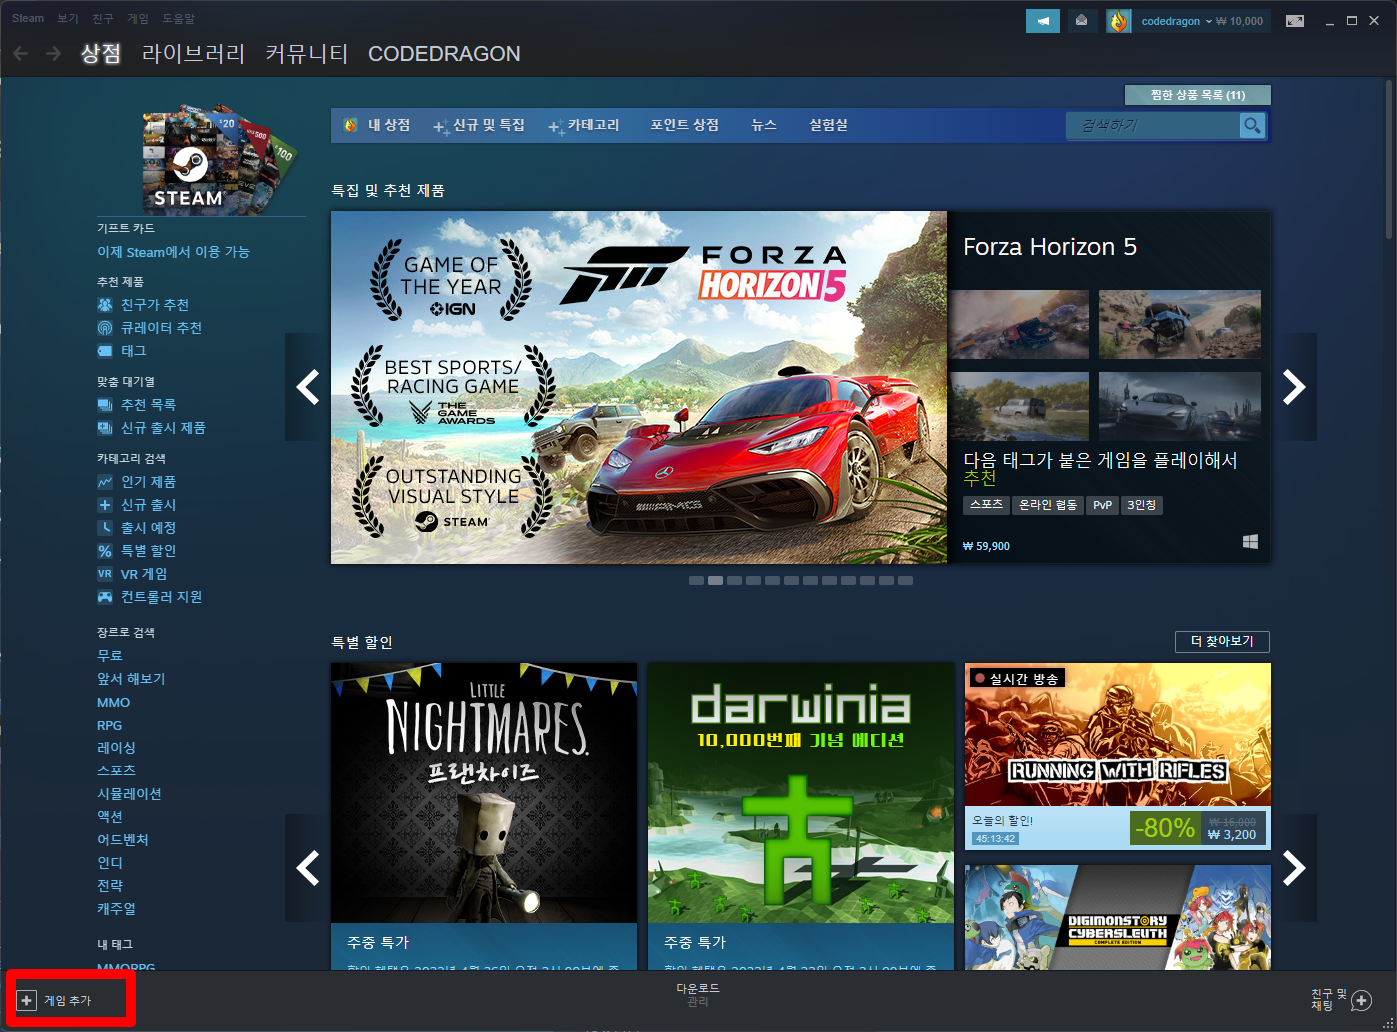Select the first carousel page dot
The height and width of the screenshot is (1032, 1397).
(696, 580)
